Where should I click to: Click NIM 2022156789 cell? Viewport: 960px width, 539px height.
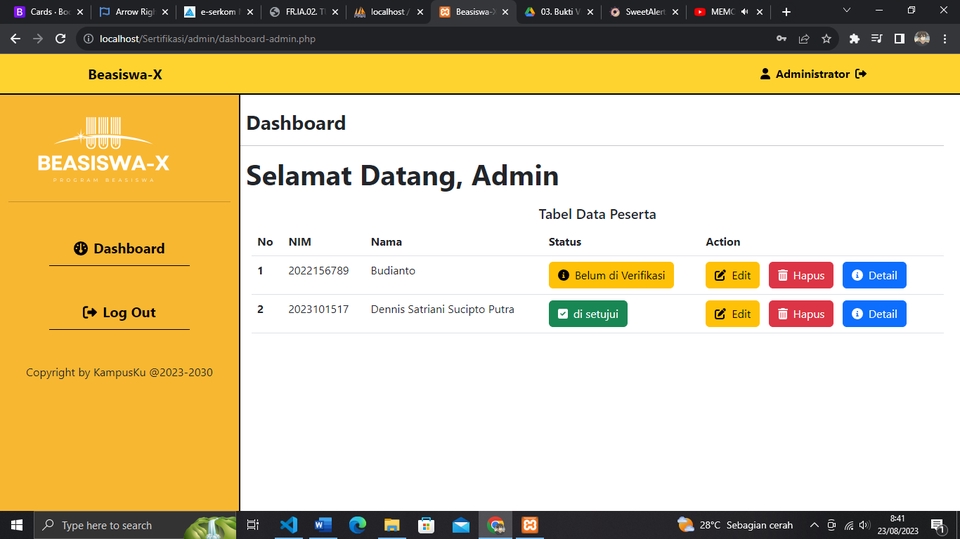pos(318,271)
